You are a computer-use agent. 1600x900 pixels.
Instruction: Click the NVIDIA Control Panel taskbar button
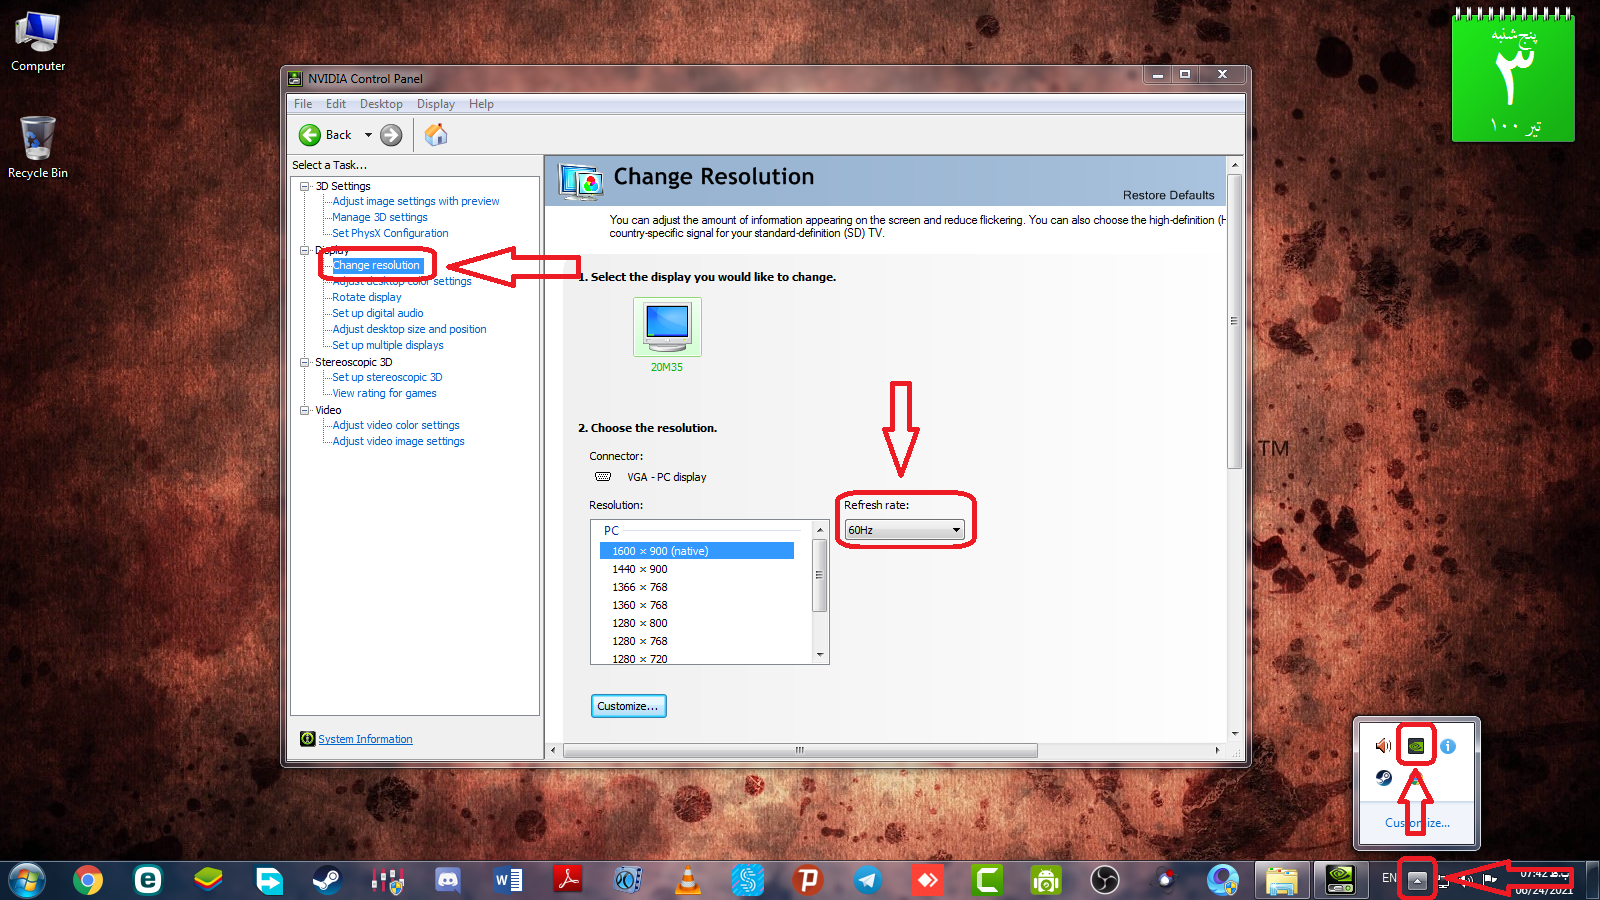[1341, 880]
